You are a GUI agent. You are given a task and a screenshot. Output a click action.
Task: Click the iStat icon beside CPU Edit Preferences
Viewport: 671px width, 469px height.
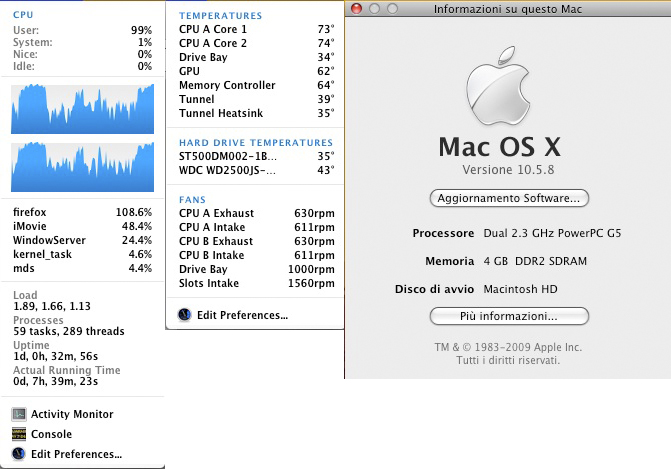[x=19, y=454]
